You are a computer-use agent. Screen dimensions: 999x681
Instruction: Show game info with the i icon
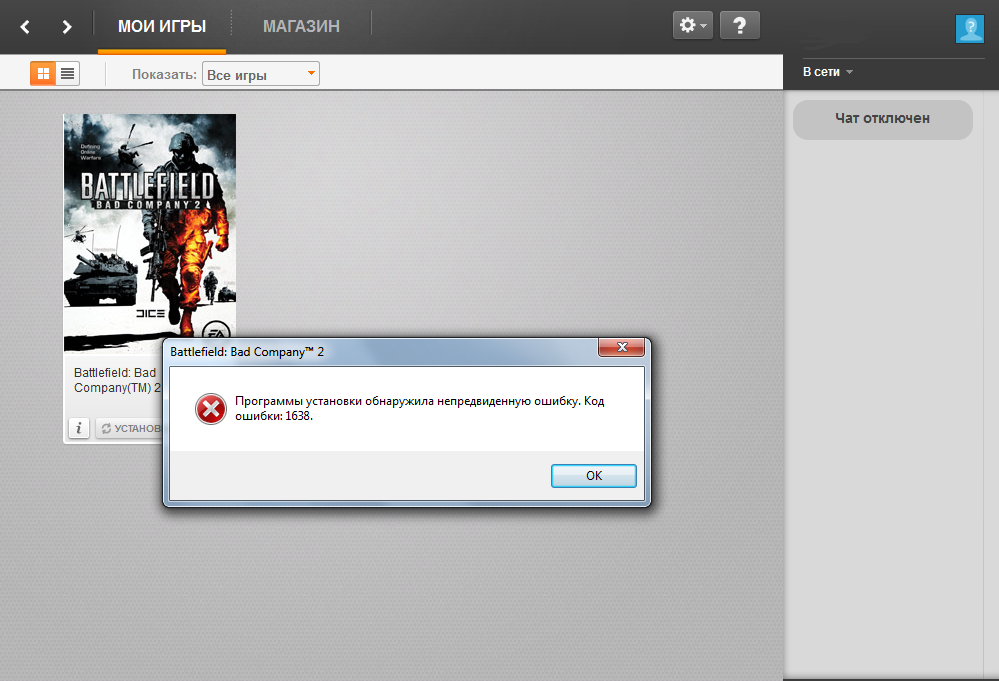click(x=79, y=428)
